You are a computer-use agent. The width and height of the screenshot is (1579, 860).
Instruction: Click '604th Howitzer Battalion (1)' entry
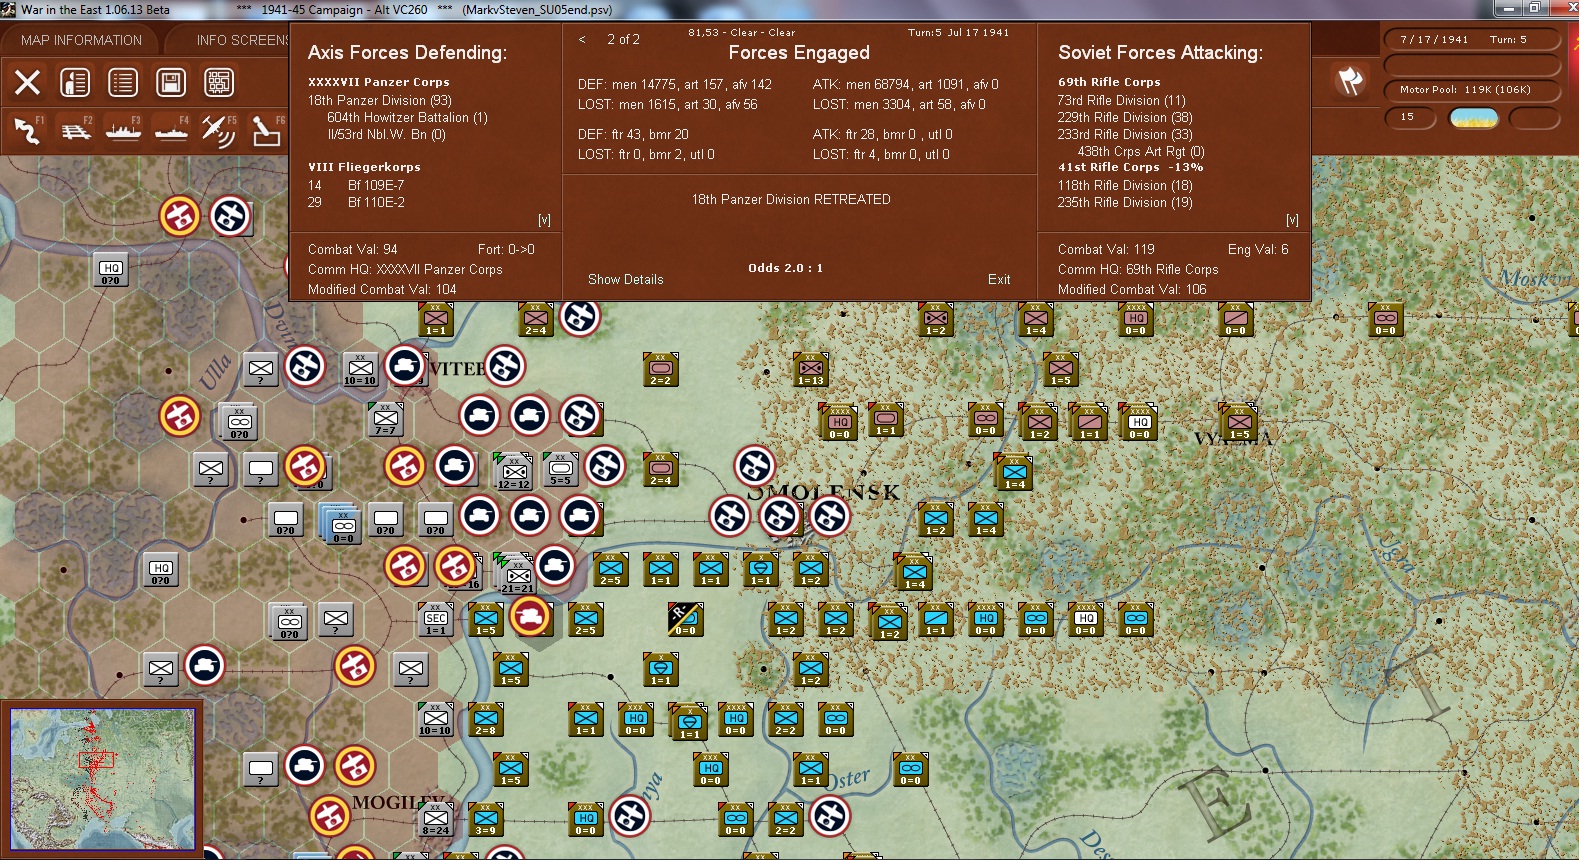(x=407, y=117)
